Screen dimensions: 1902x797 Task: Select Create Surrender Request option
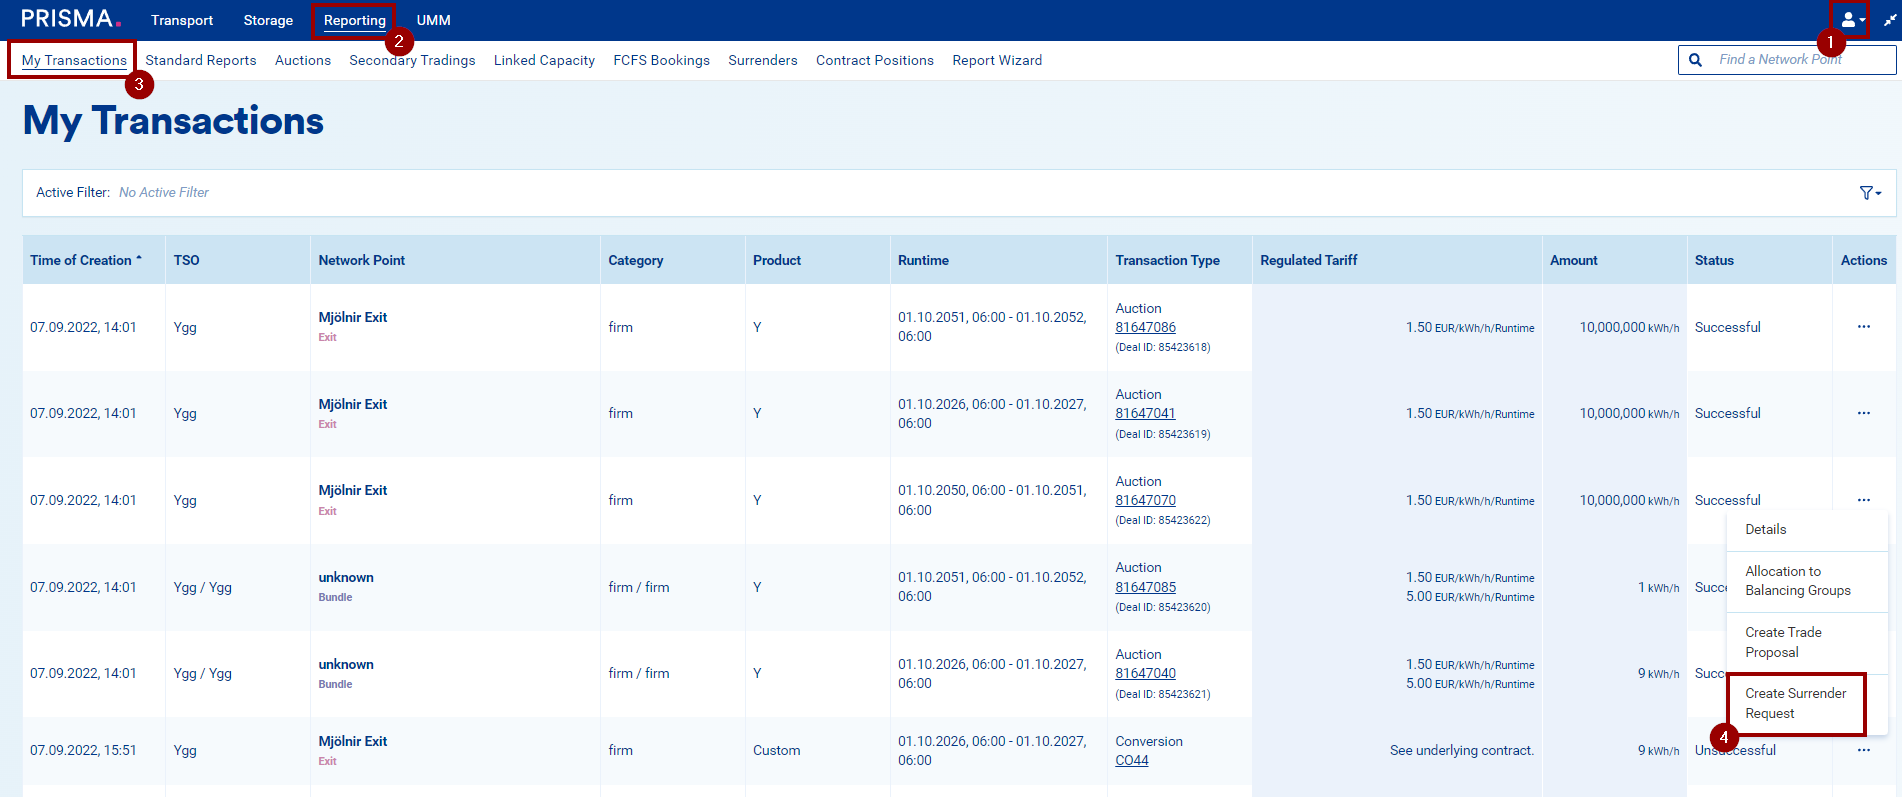click(1795, 703)
